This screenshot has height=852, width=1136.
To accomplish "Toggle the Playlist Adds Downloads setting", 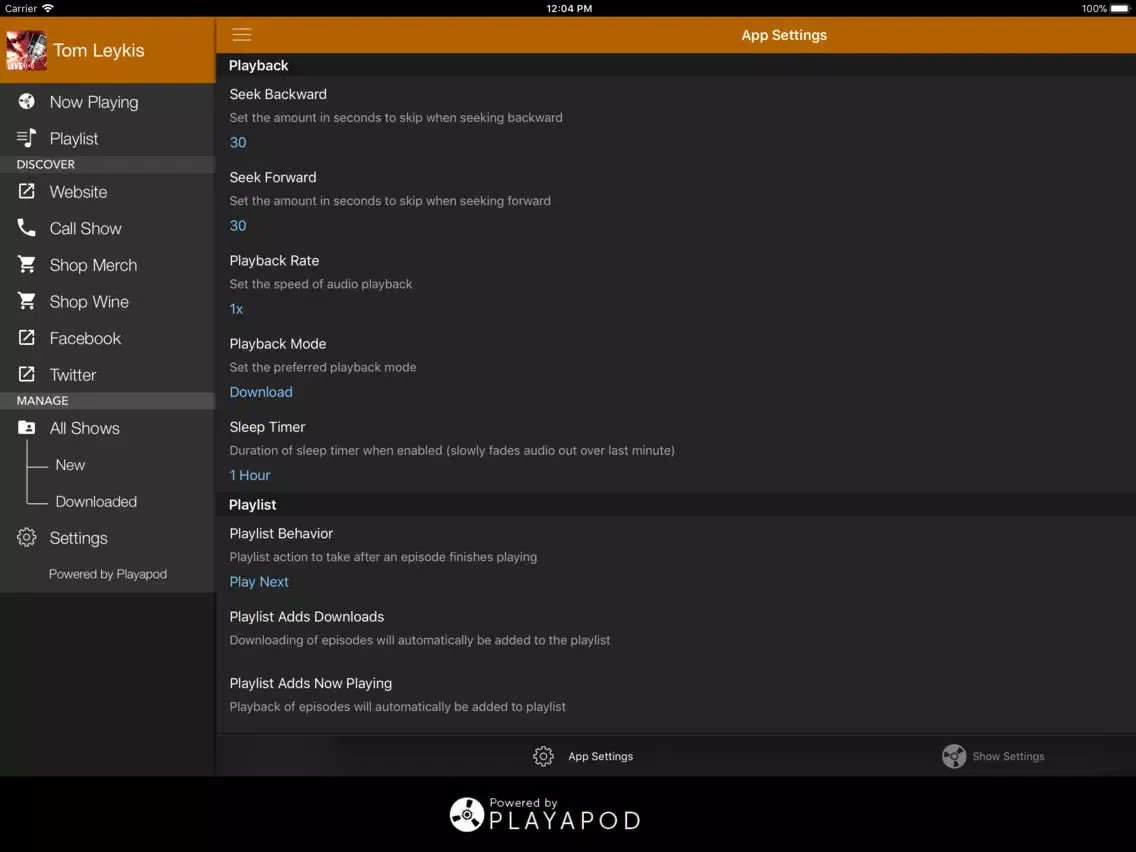I will [675, 627].
